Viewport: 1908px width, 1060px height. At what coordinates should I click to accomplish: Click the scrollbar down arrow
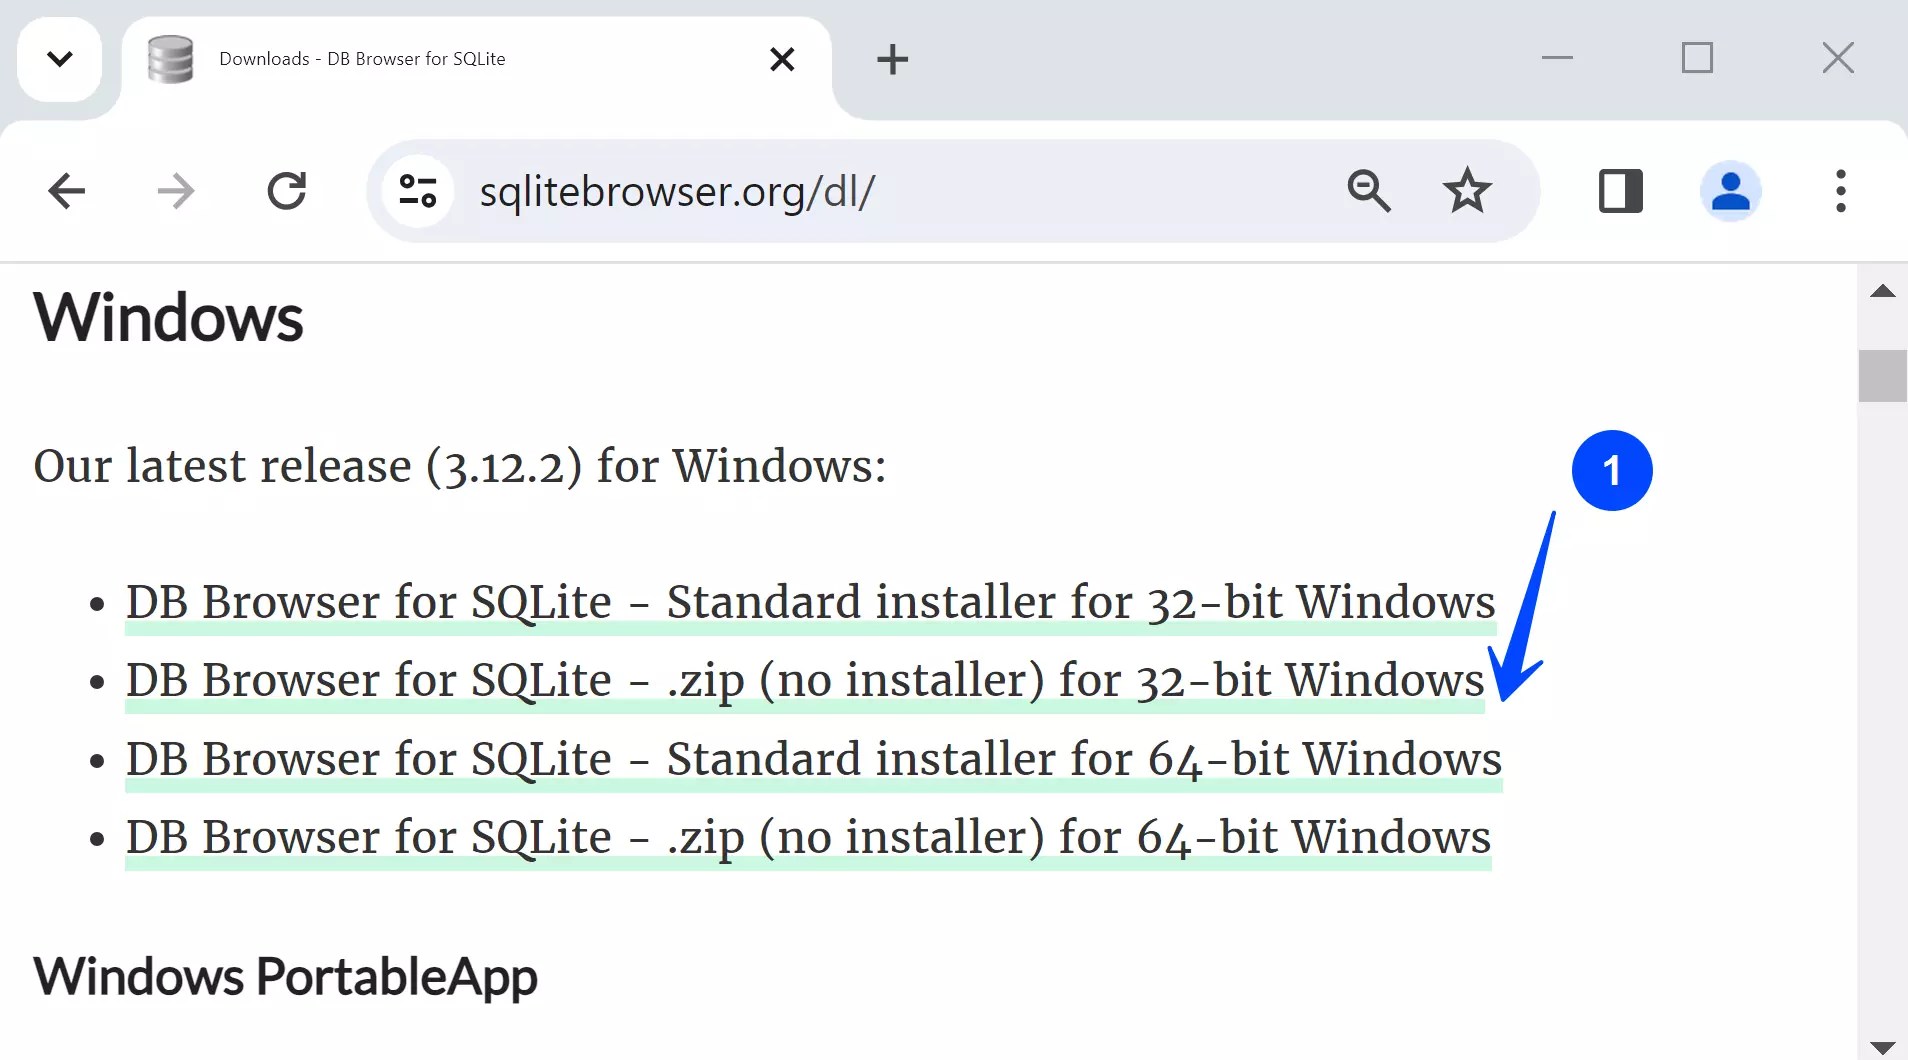(1883, 1046)
